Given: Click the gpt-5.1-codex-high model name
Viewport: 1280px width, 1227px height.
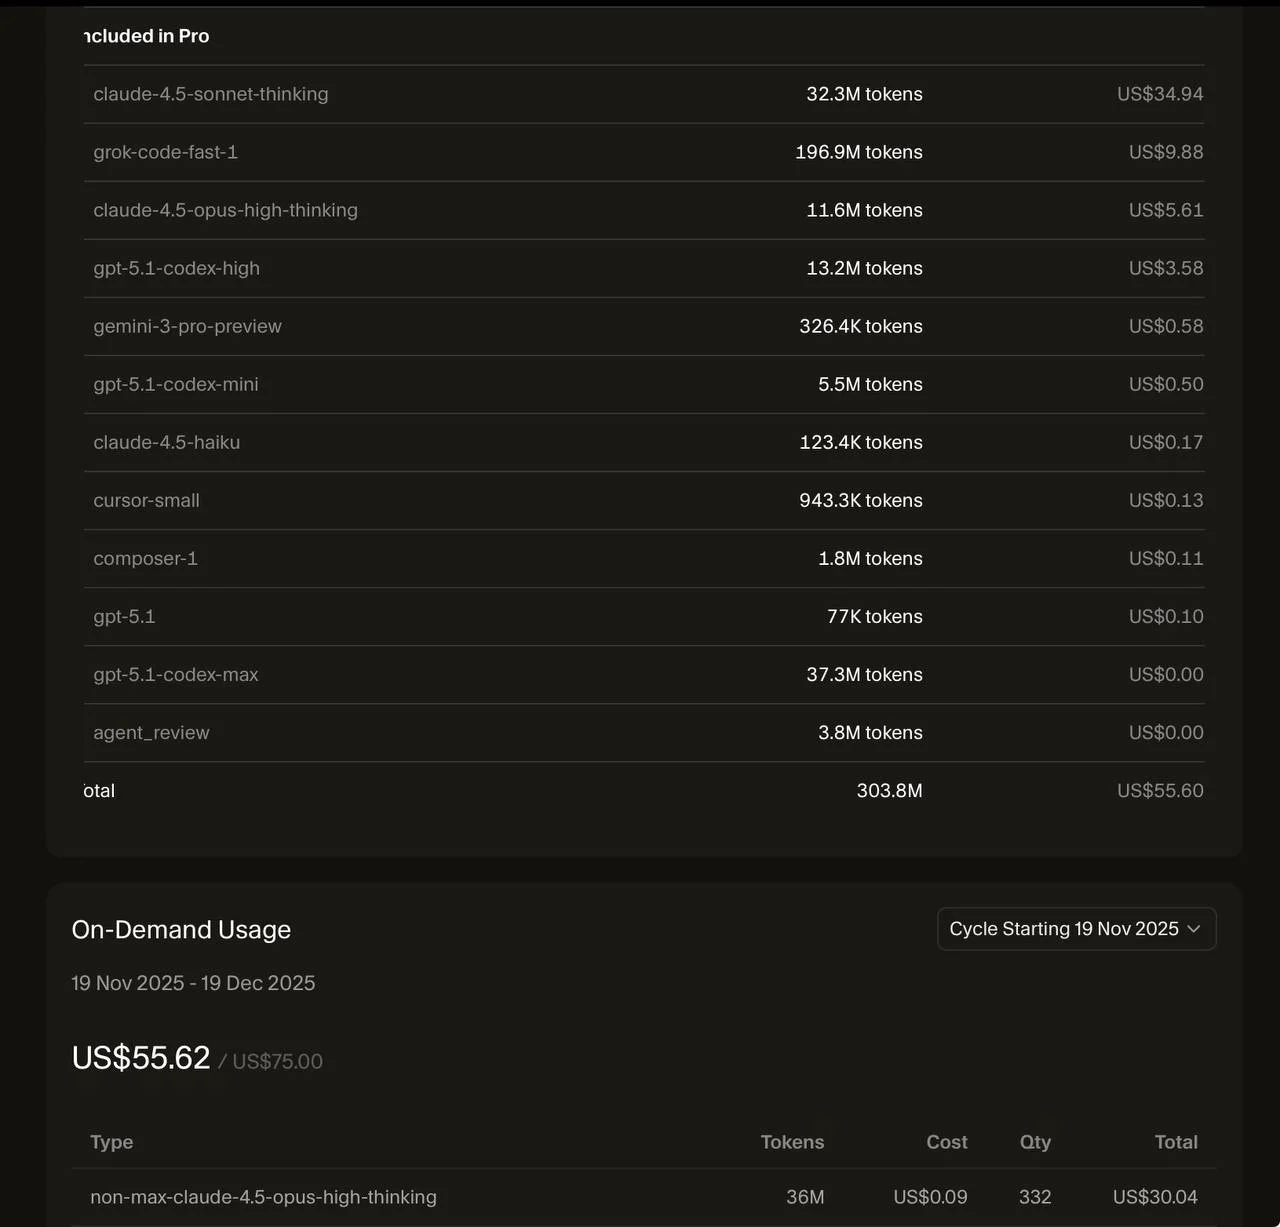Looking at the screenshot, I should [x=177, y=268].
